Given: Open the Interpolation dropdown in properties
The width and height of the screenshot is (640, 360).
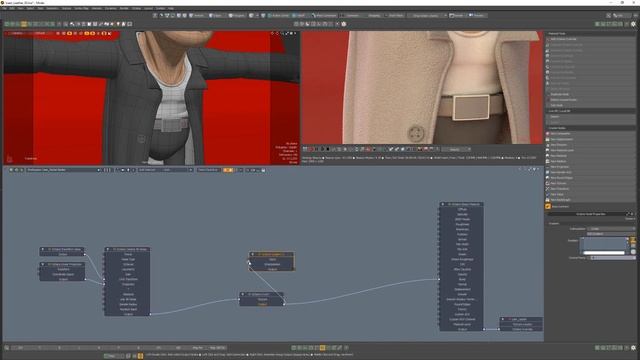Looking at the screenshot, I should coord(611,229).
